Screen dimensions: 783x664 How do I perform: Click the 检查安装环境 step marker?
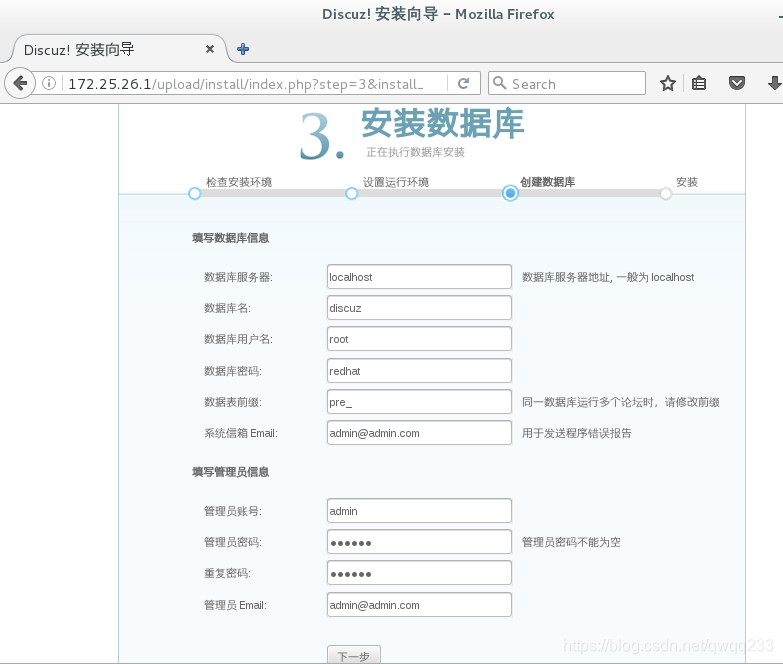[x=195, y=194]
